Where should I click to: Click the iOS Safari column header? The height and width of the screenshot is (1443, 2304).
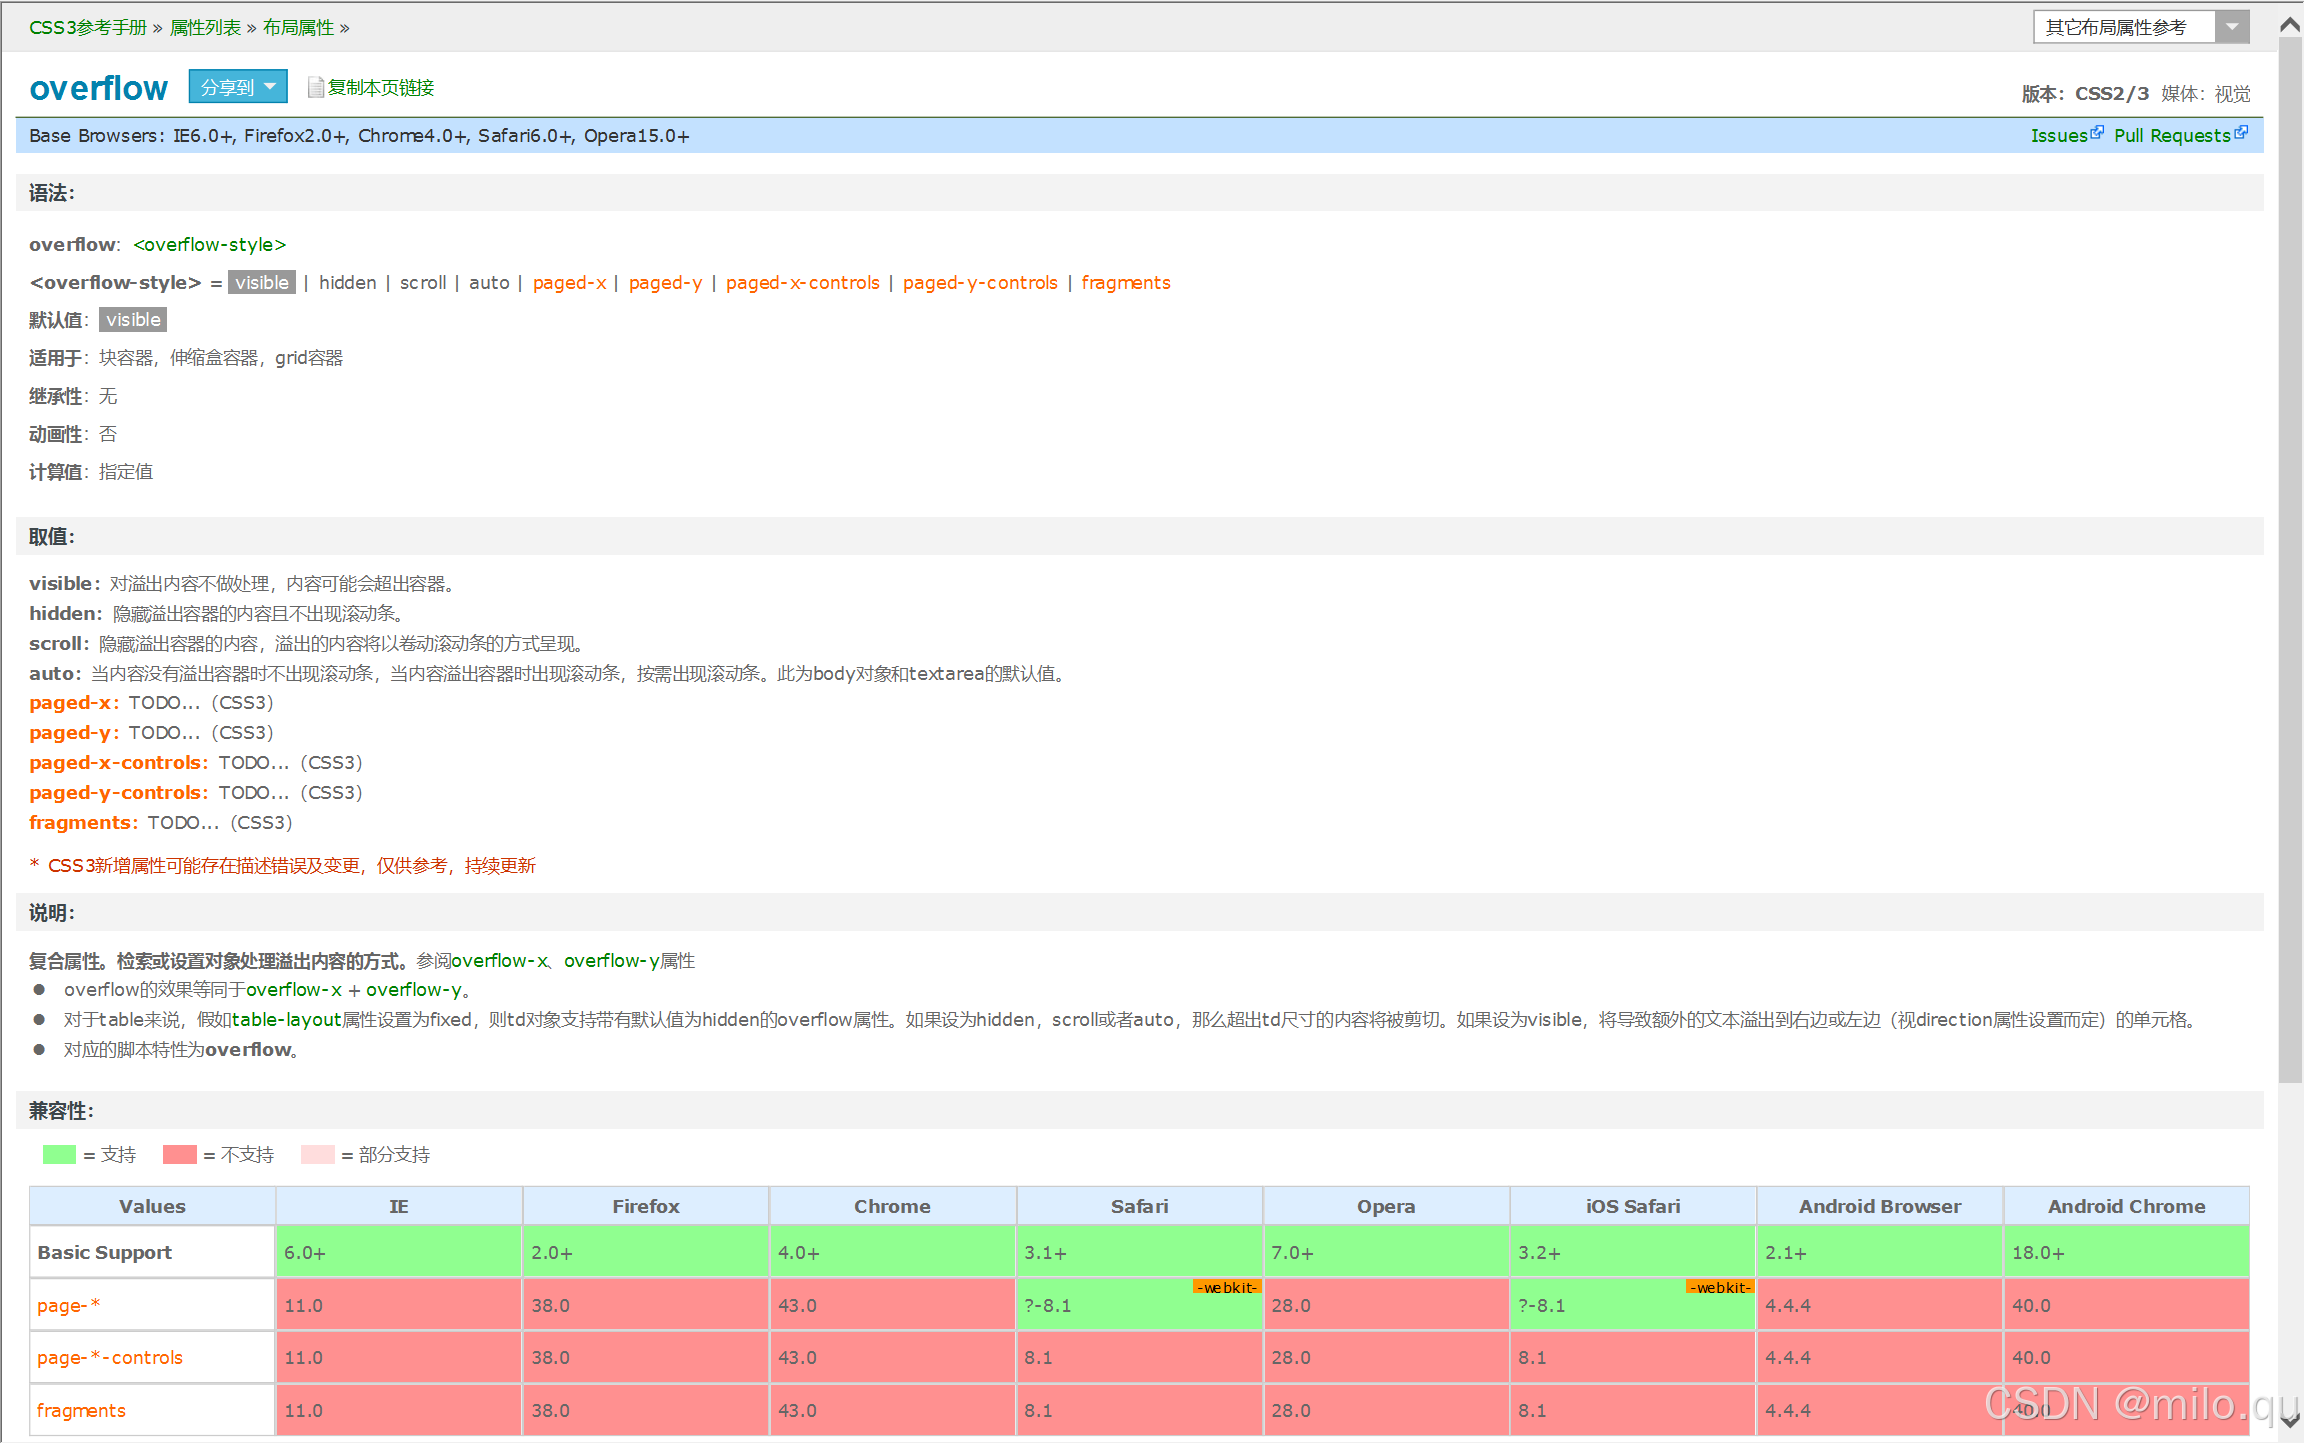1633,1206
